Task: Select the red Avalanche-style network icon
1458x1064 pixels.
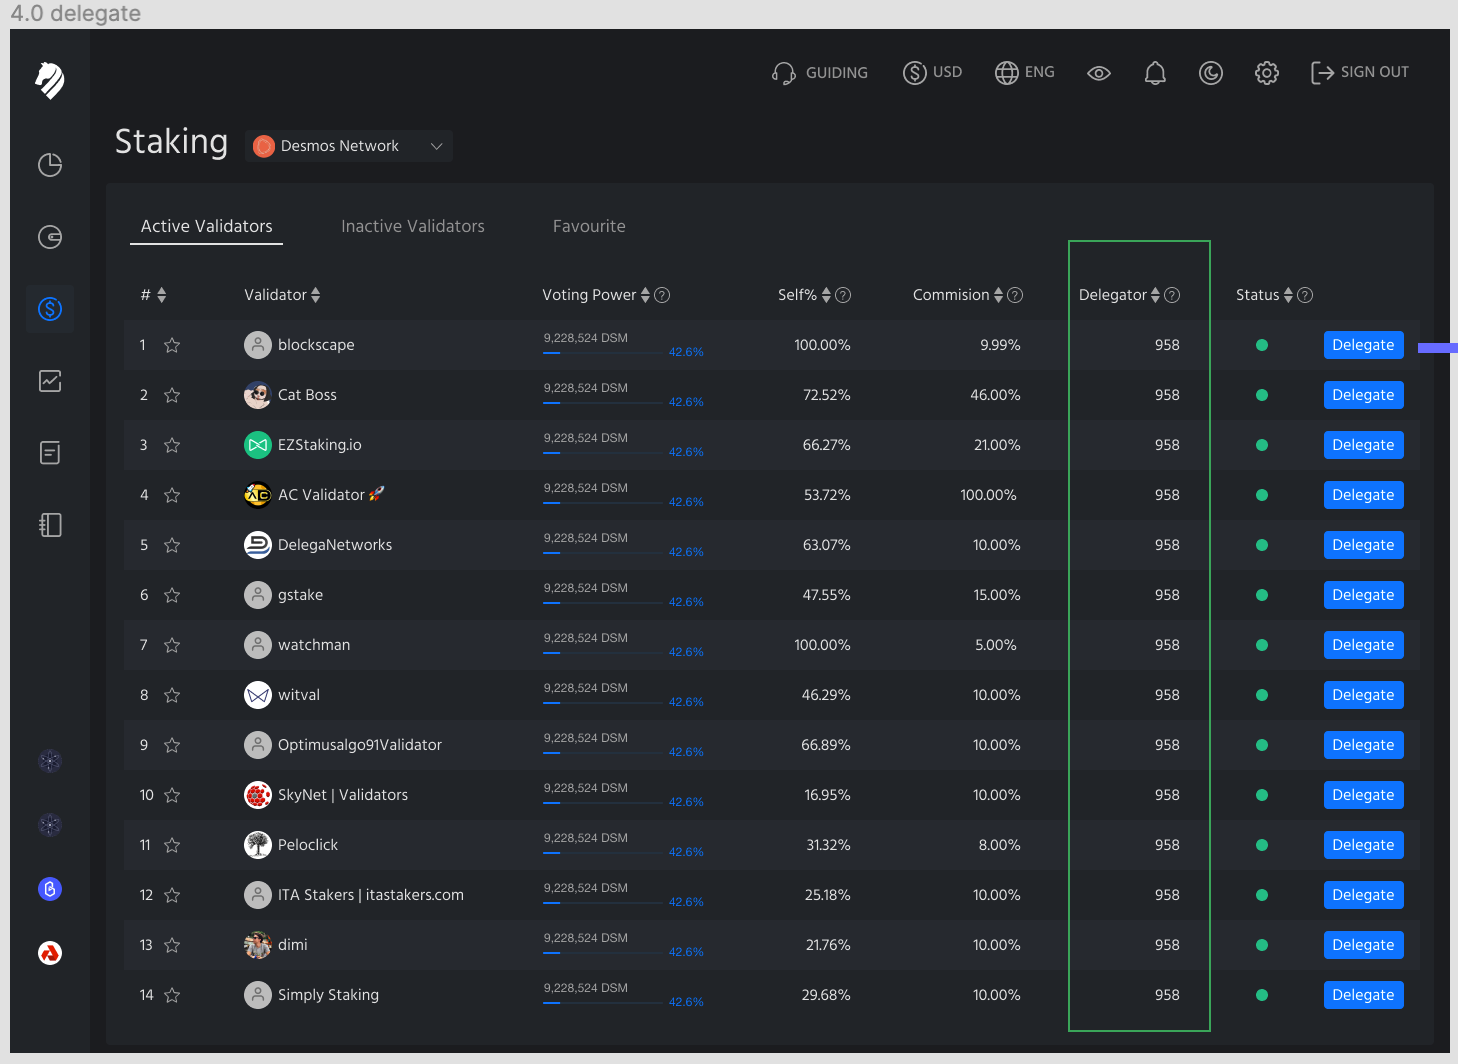Action: coord(50,953)
